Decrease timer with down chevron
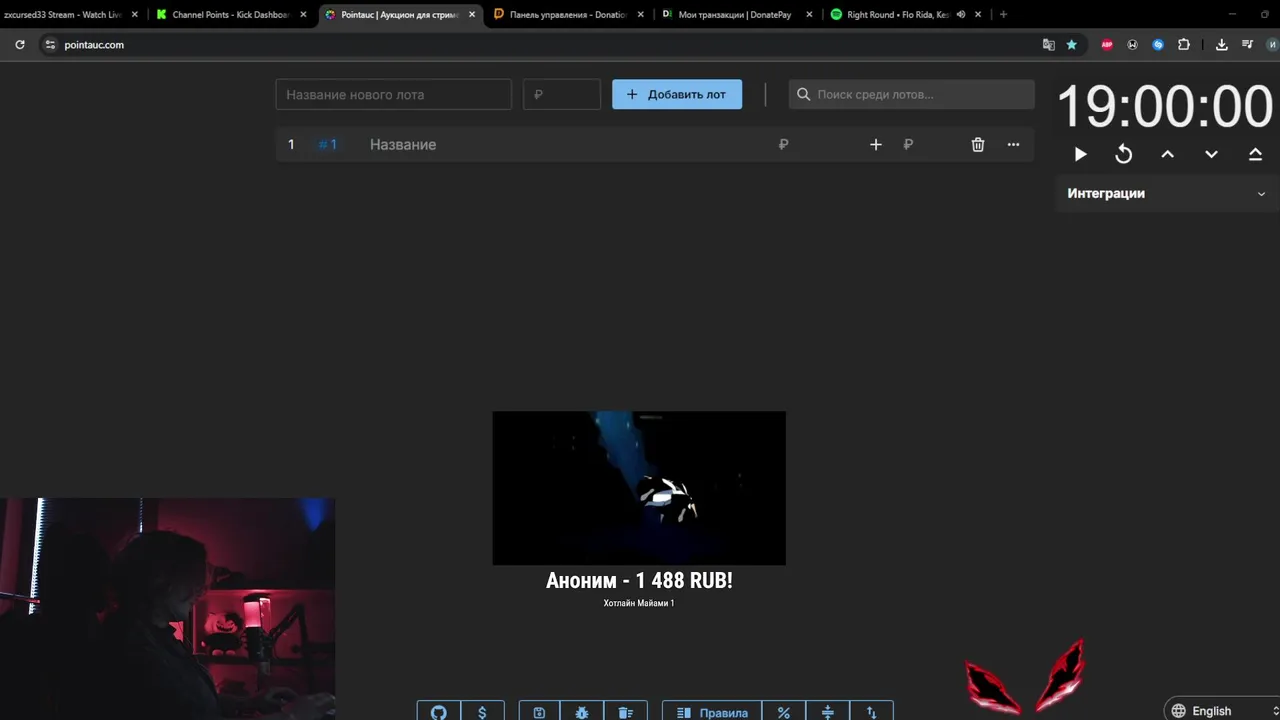1280x720 pixels. point(1211,154)
